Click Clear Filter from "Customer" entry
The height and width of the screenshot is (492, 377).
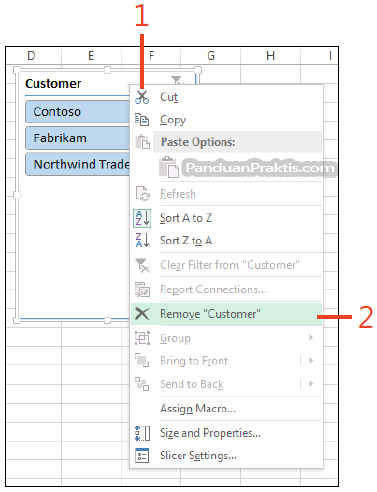226,265
